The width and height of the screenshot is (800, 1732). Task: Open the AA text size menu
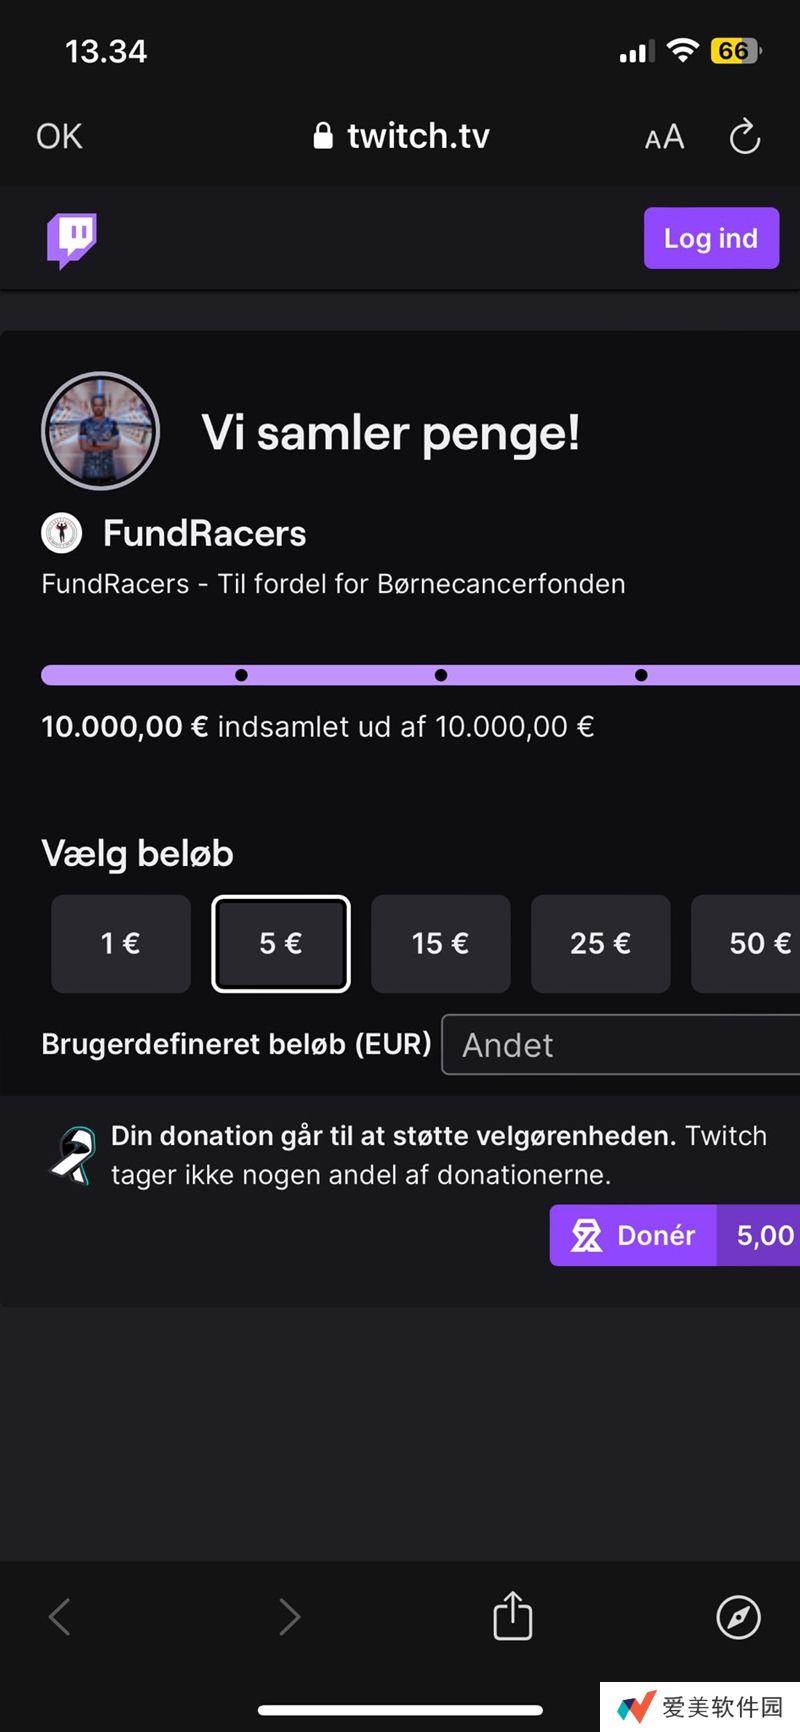(x=664, y=137)
